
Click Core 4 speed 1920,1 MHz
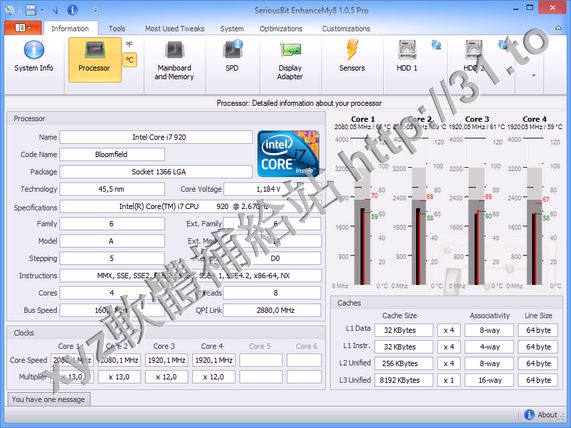tap(214, 360)
